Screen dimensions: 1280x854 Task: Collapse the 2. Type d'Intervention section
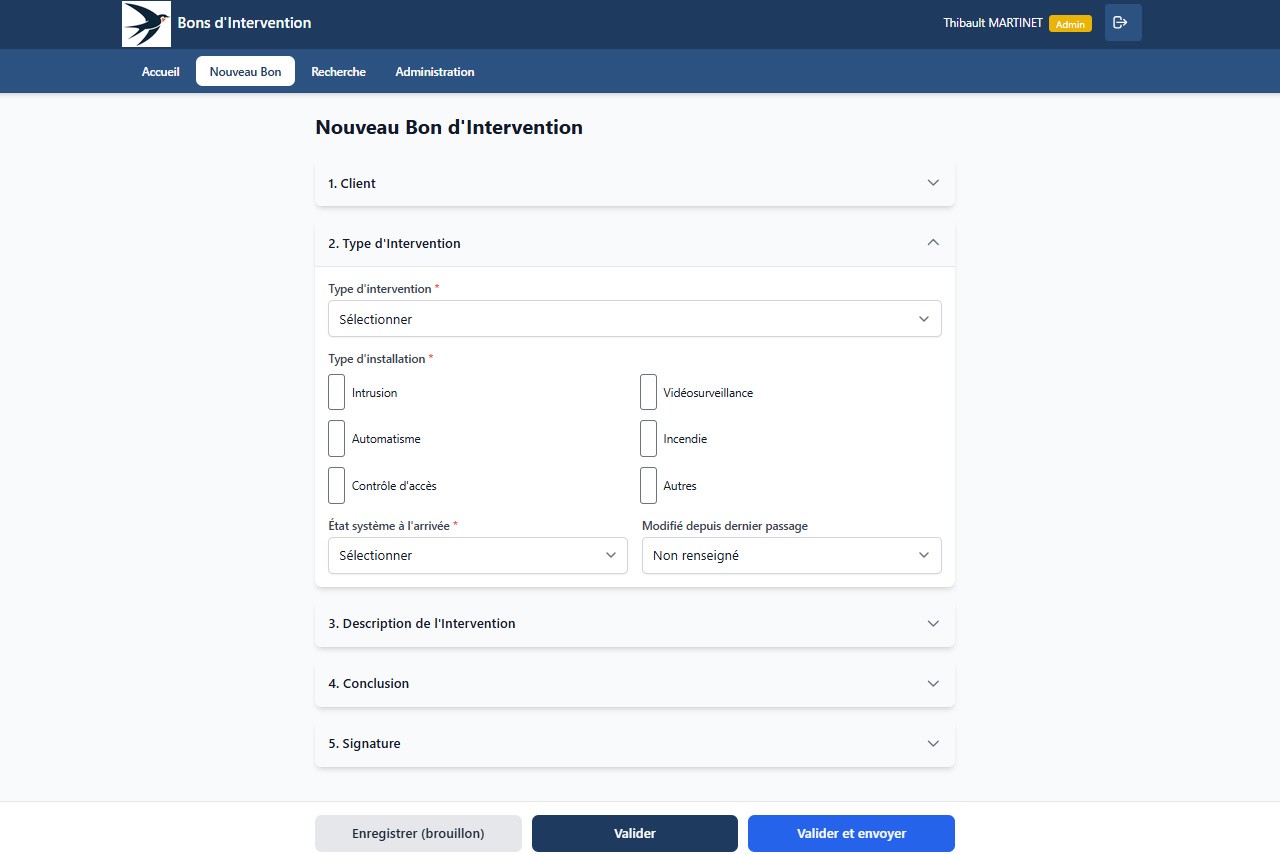pos(634,243)
